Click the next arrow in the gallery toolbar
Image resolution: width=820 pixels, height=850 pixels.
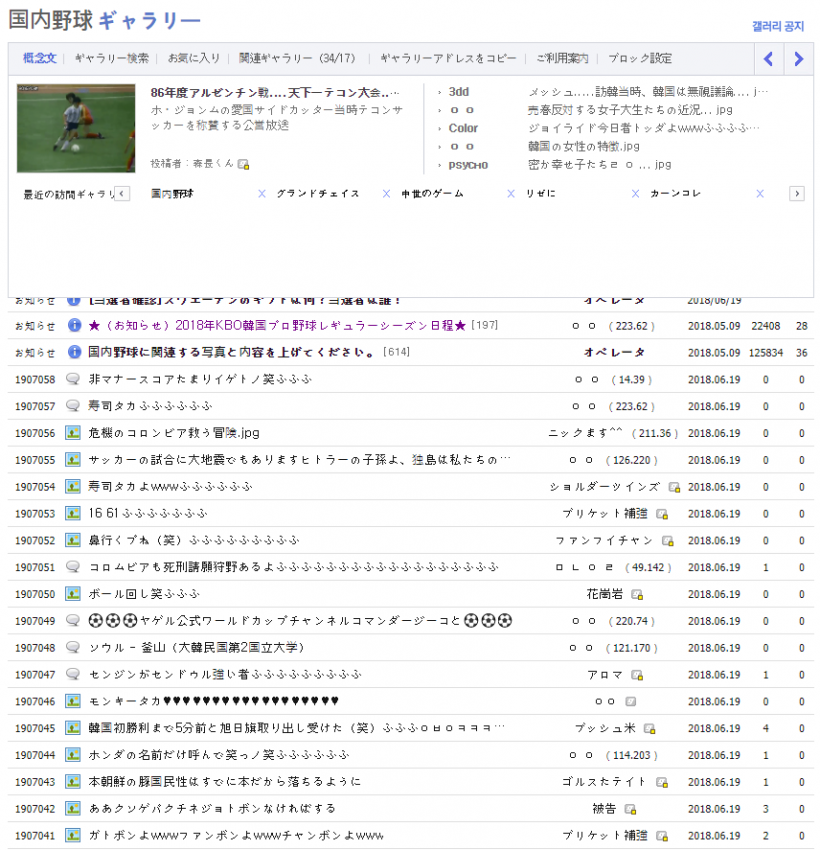coord(798,59)
